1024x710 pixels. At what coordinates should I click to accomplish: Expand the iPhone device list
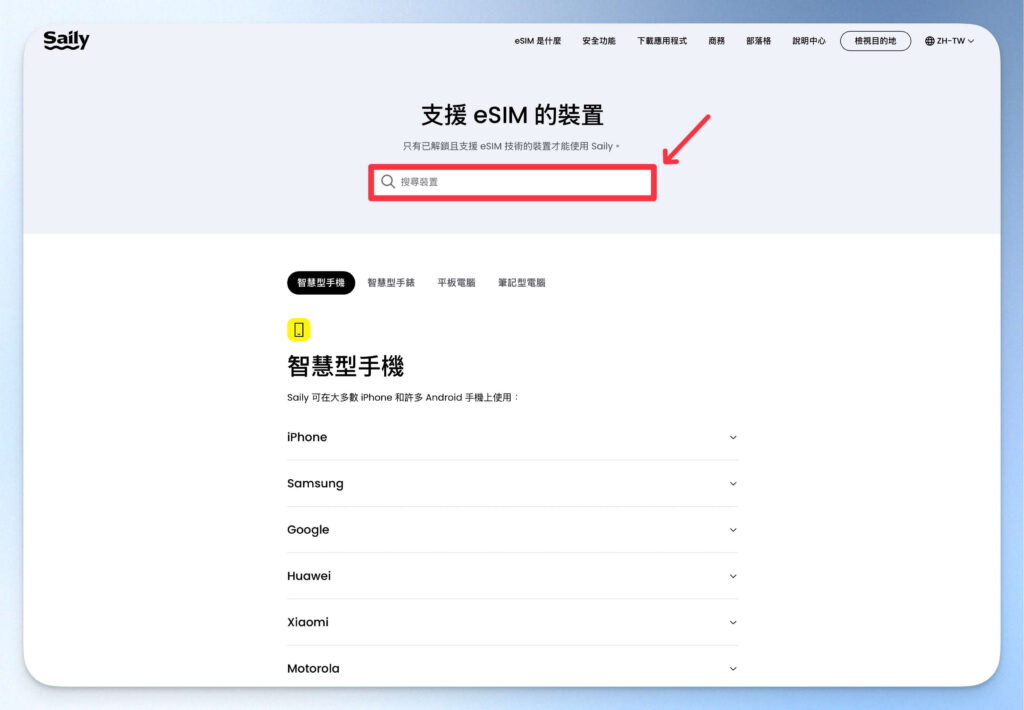tap(512, 437)
